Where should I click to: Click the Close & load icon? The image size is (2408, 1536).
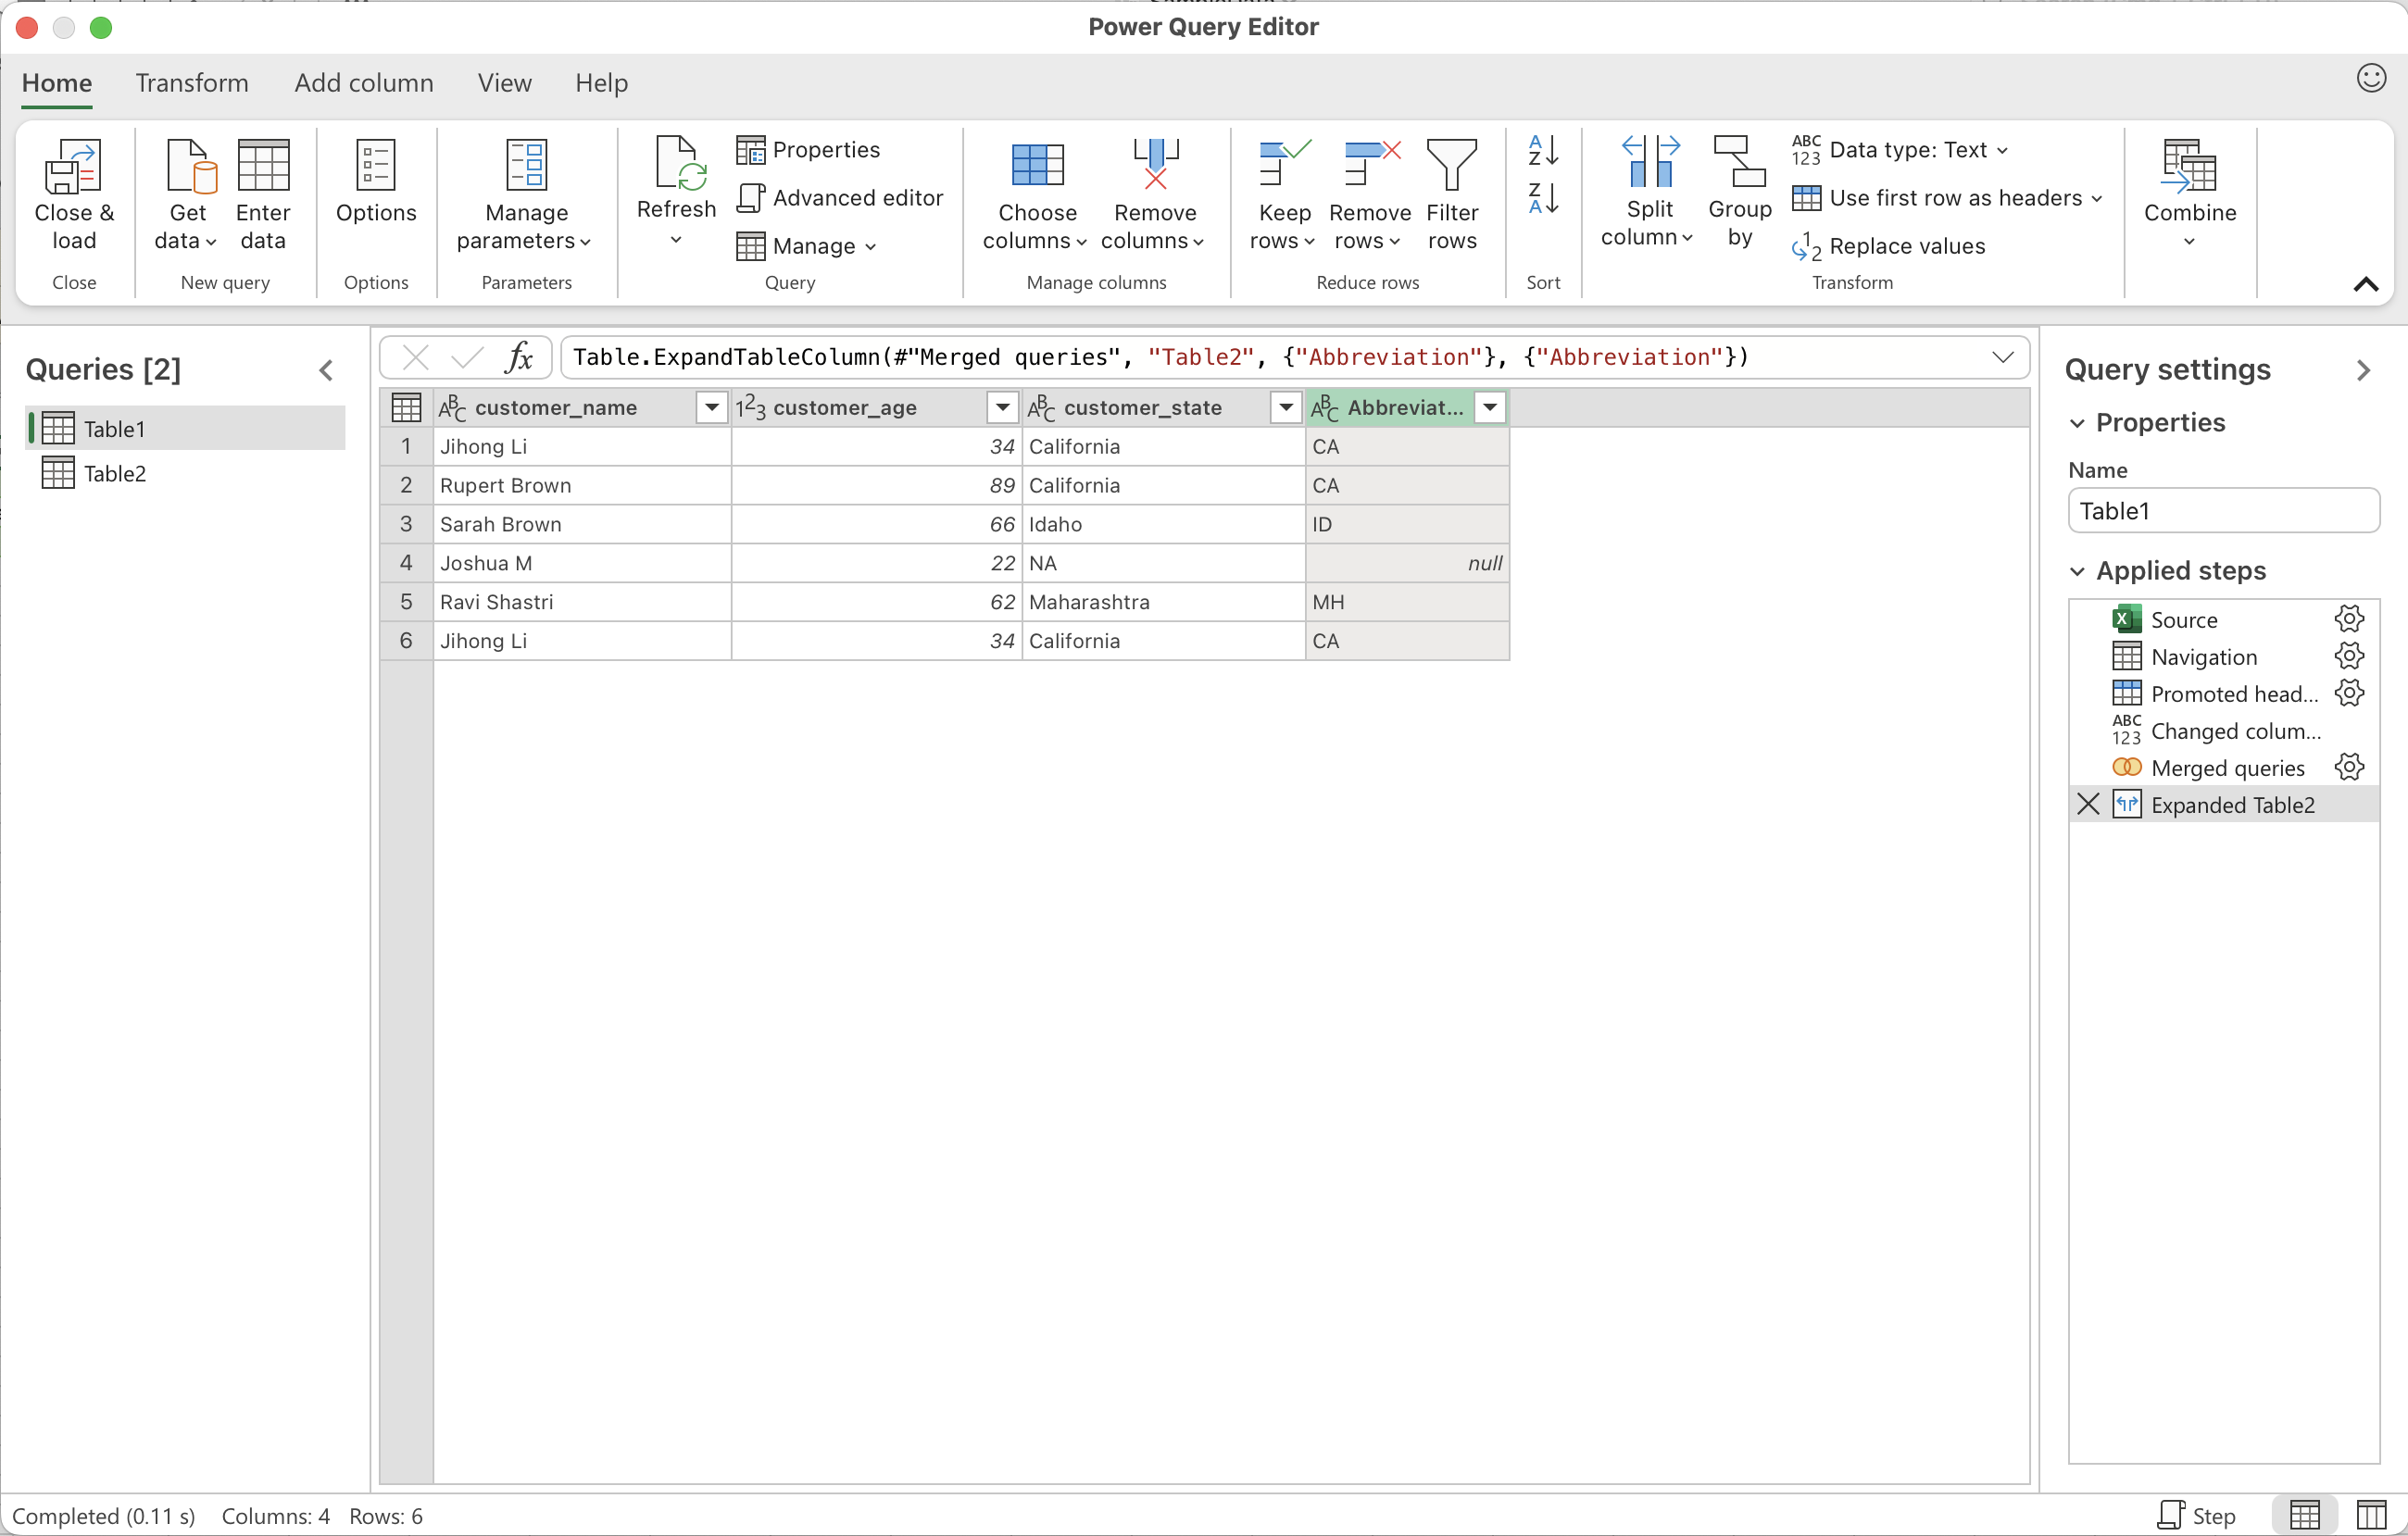pos(73,167)
